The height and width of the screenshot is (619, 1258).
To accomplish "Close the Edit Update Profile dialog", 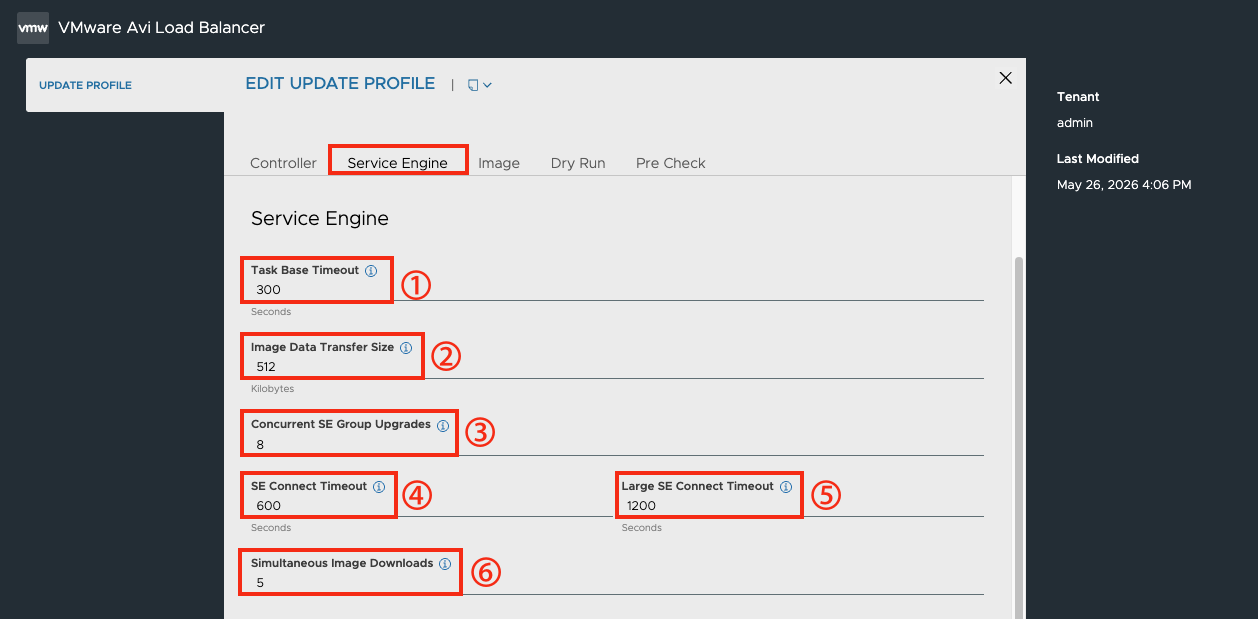I will pyautogui.click(x=1006, y=78).
